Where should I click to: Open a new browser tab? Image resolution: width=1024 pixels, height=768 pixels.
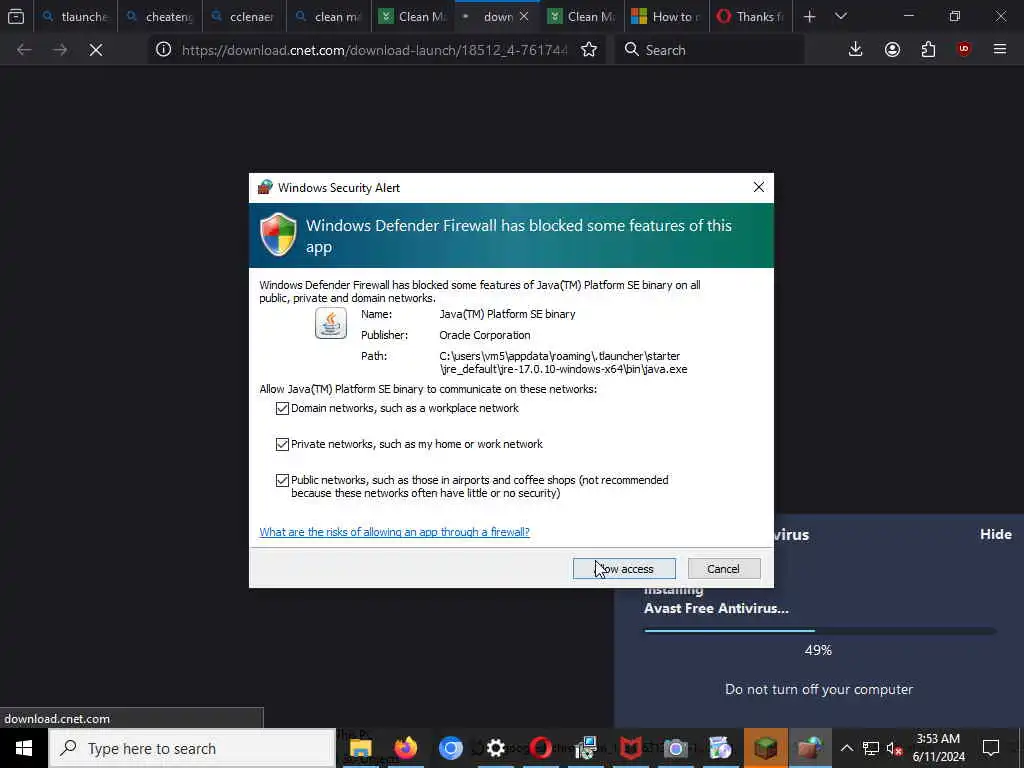(809, 17)
